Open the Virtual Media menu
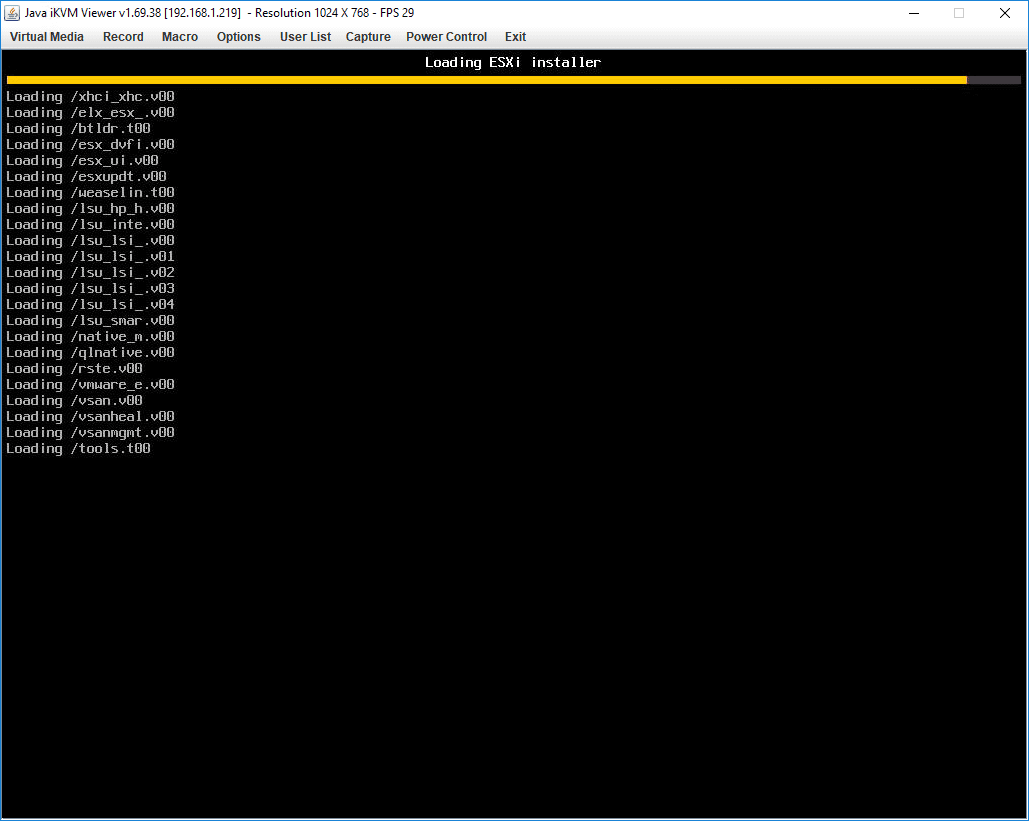This screenshot has height=821, width=1029. click(46, 37)
